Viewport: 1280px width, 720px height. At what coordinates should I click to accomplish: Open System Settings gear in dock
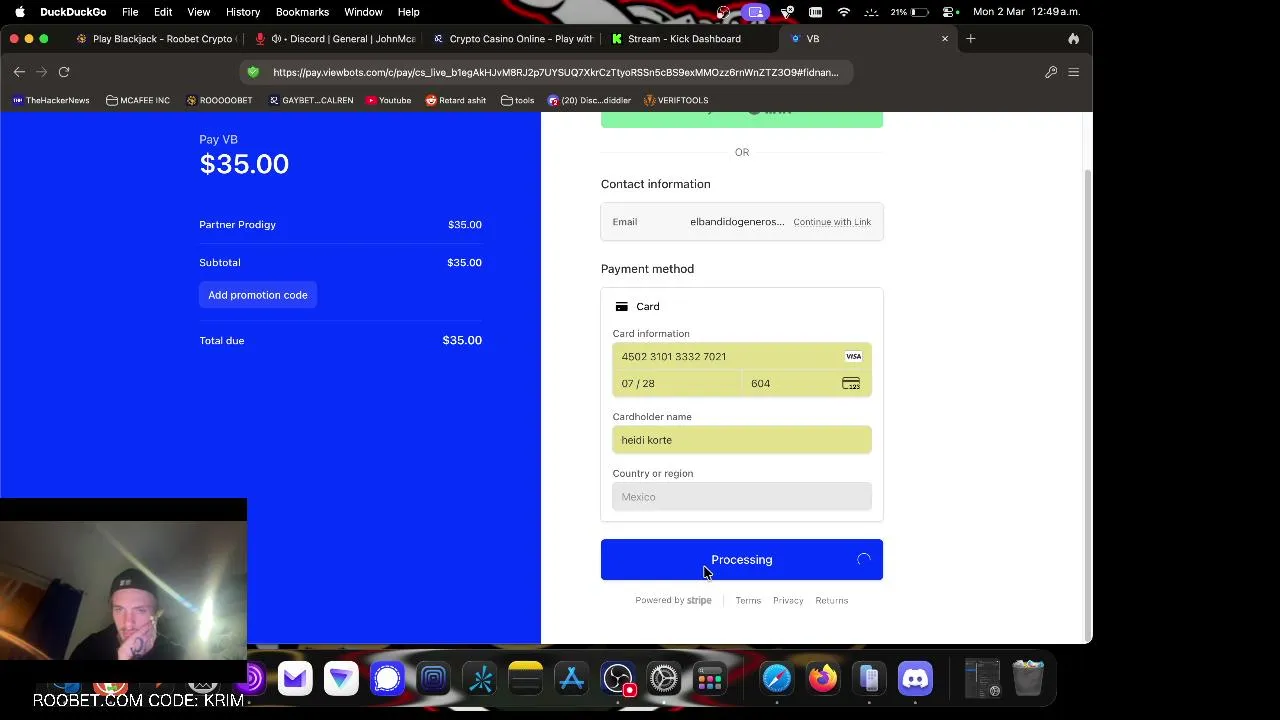click(664, 679)
